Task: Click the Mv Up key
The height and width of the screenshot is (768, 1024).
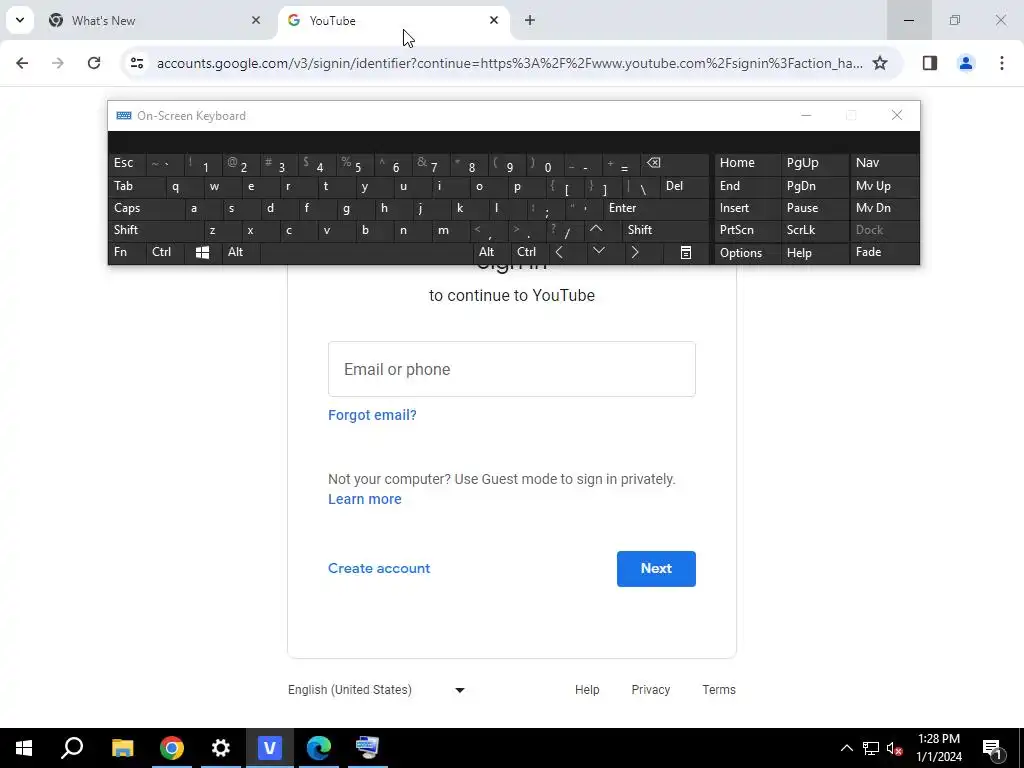Action: coord(884,186)
